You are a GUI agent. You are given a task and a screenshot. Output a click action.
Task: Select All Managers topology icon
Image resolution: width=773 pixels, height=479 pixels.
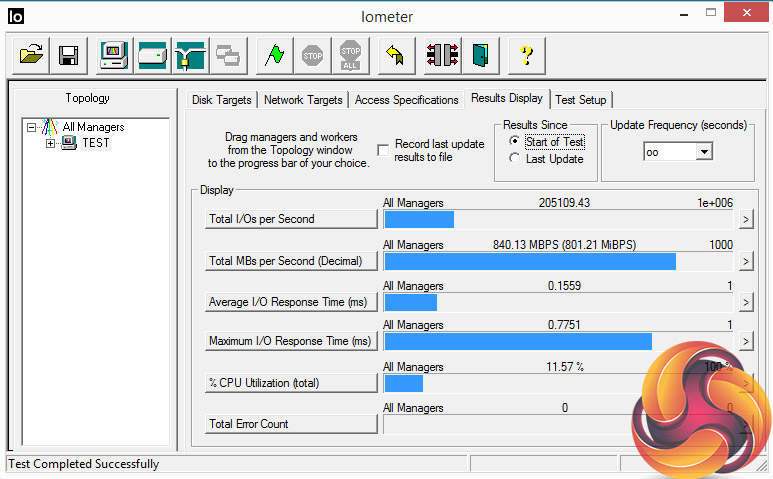[50, 127]
